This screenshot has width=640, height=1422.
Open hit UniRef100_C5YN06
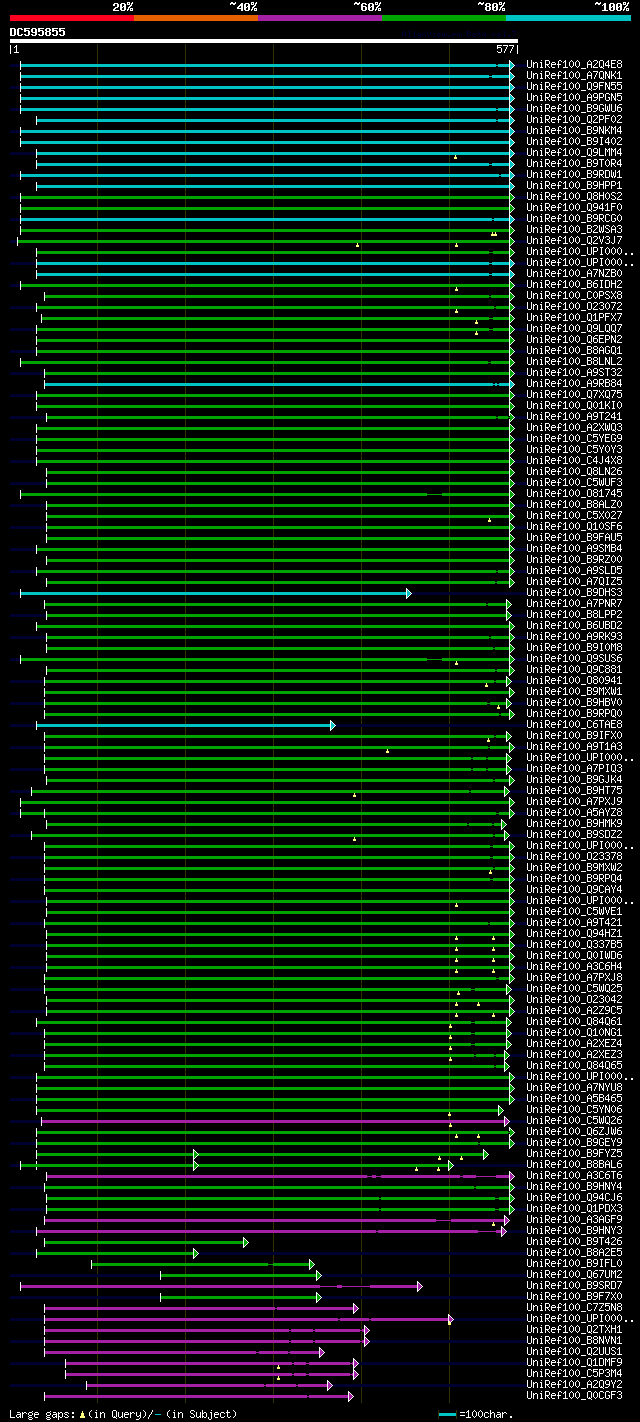point(574,1109)
